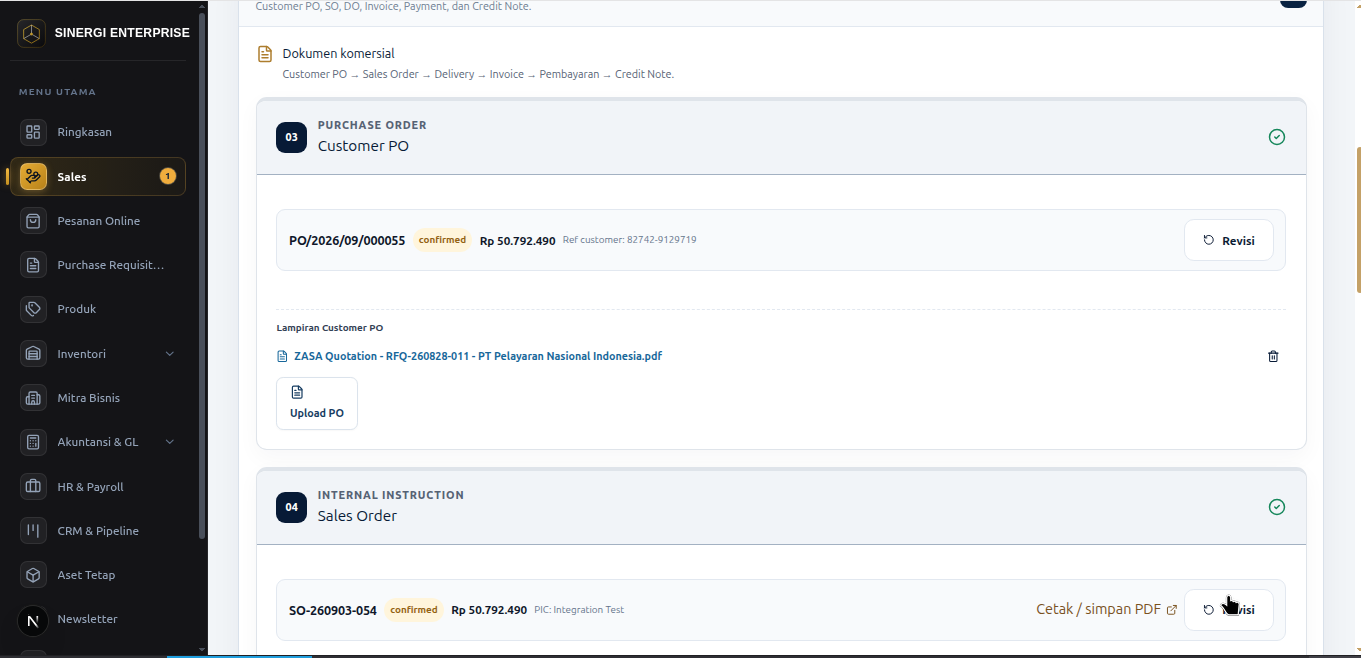Open the Produk tag icon
Viewport: 1361px width, 658px height.
click(x=33, y=309)
